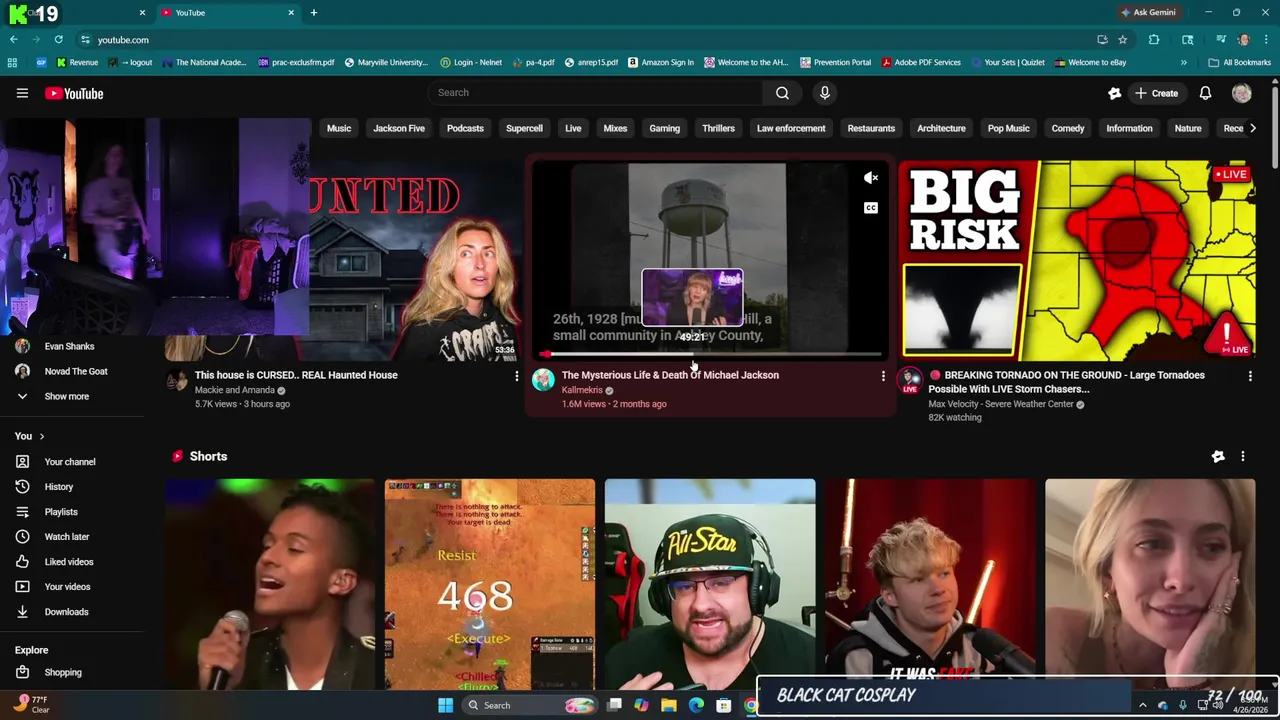Open History in sidebar
This screenshot has width=1280, height=720.
(x=59, y=487)
